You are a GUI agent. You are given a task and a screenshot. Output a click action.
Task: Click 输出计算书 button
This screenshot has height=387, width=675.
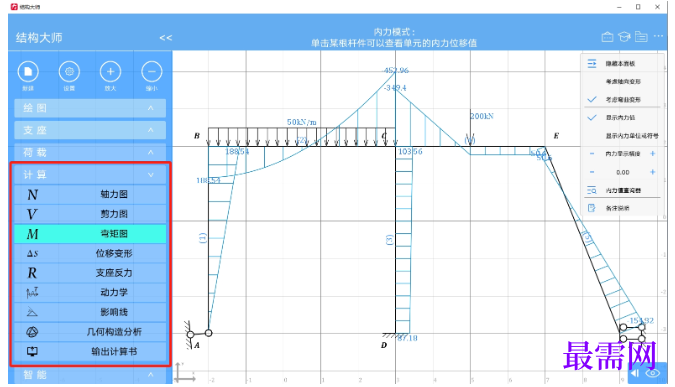(90, 352)
